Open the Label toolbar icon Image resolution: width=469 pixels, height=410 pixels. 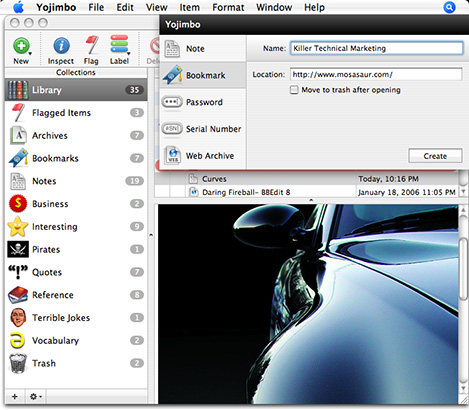(x=119, y=44)
